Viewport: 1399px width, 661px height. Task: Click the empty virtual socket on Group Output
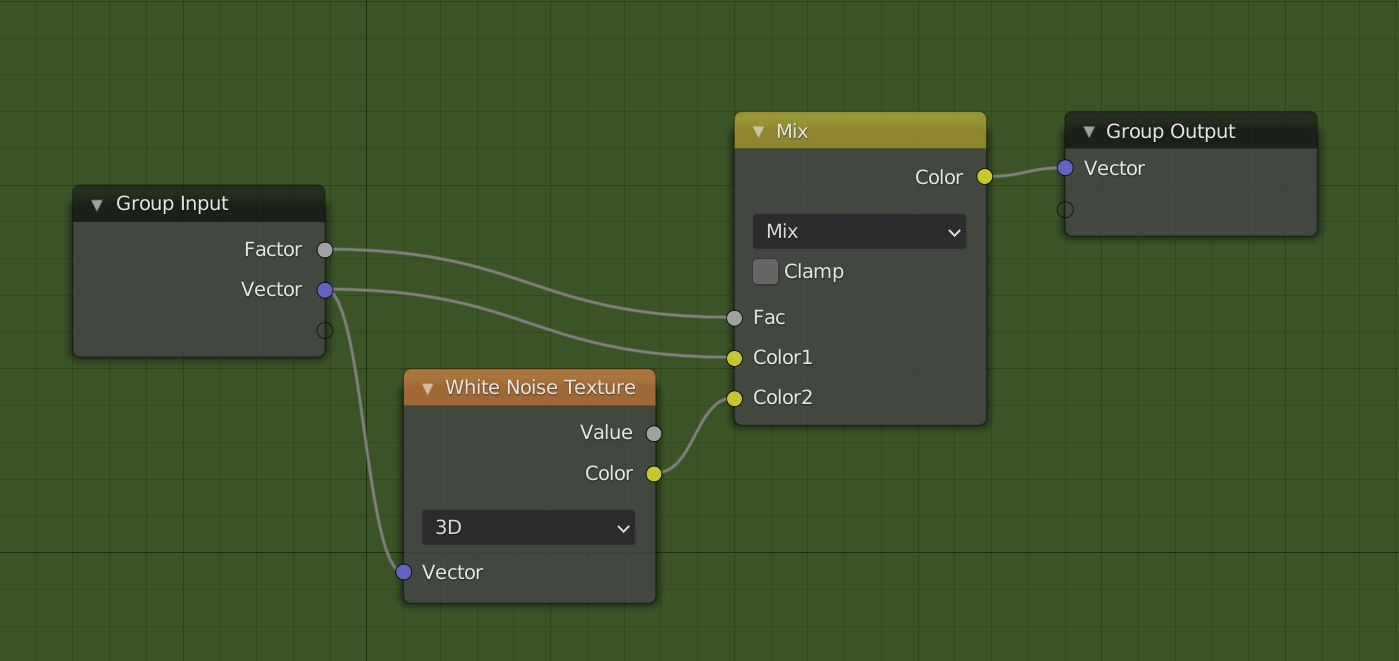coord(1065,209)
